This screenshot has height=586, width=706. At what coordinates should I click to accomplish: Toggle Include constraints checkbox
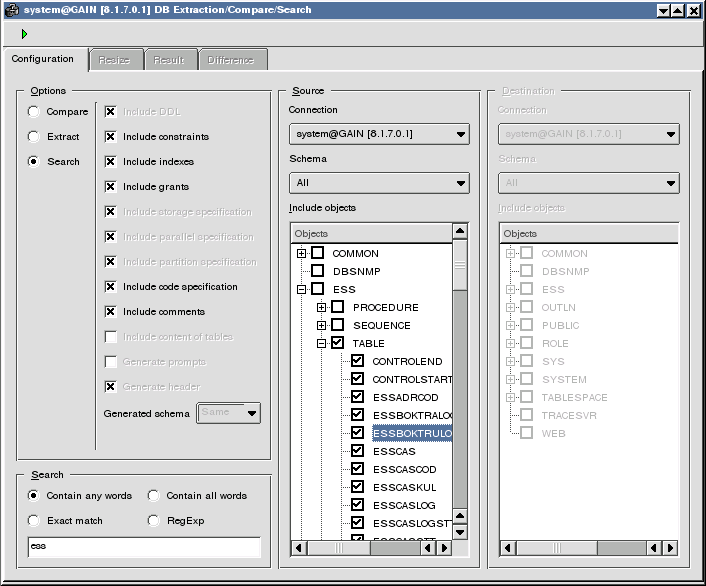point(111,137)
